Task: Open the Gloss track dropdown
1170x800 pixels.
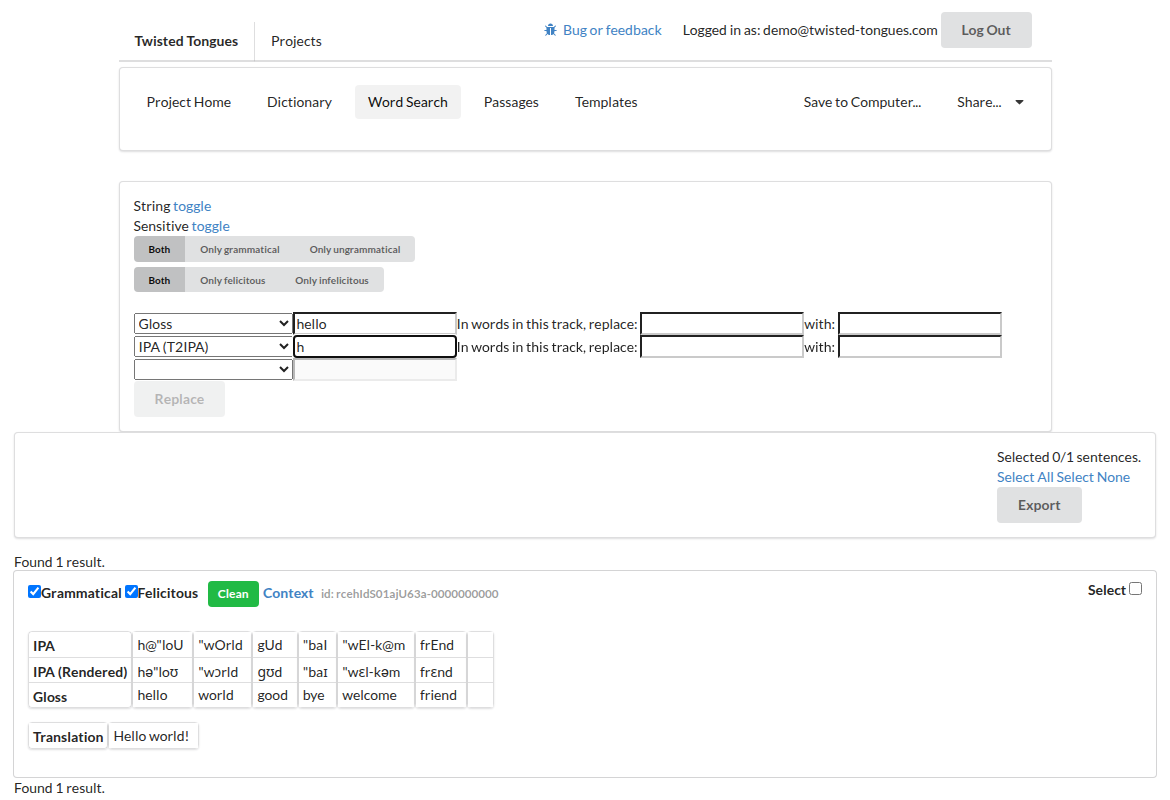Action: click(x=213, y=324)
